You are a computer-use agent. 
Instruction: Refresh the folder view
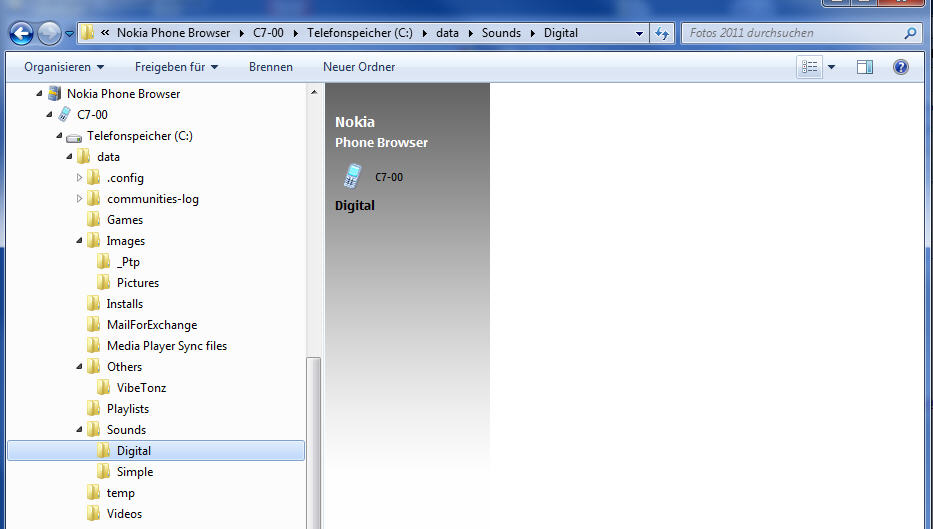(661, 33)
